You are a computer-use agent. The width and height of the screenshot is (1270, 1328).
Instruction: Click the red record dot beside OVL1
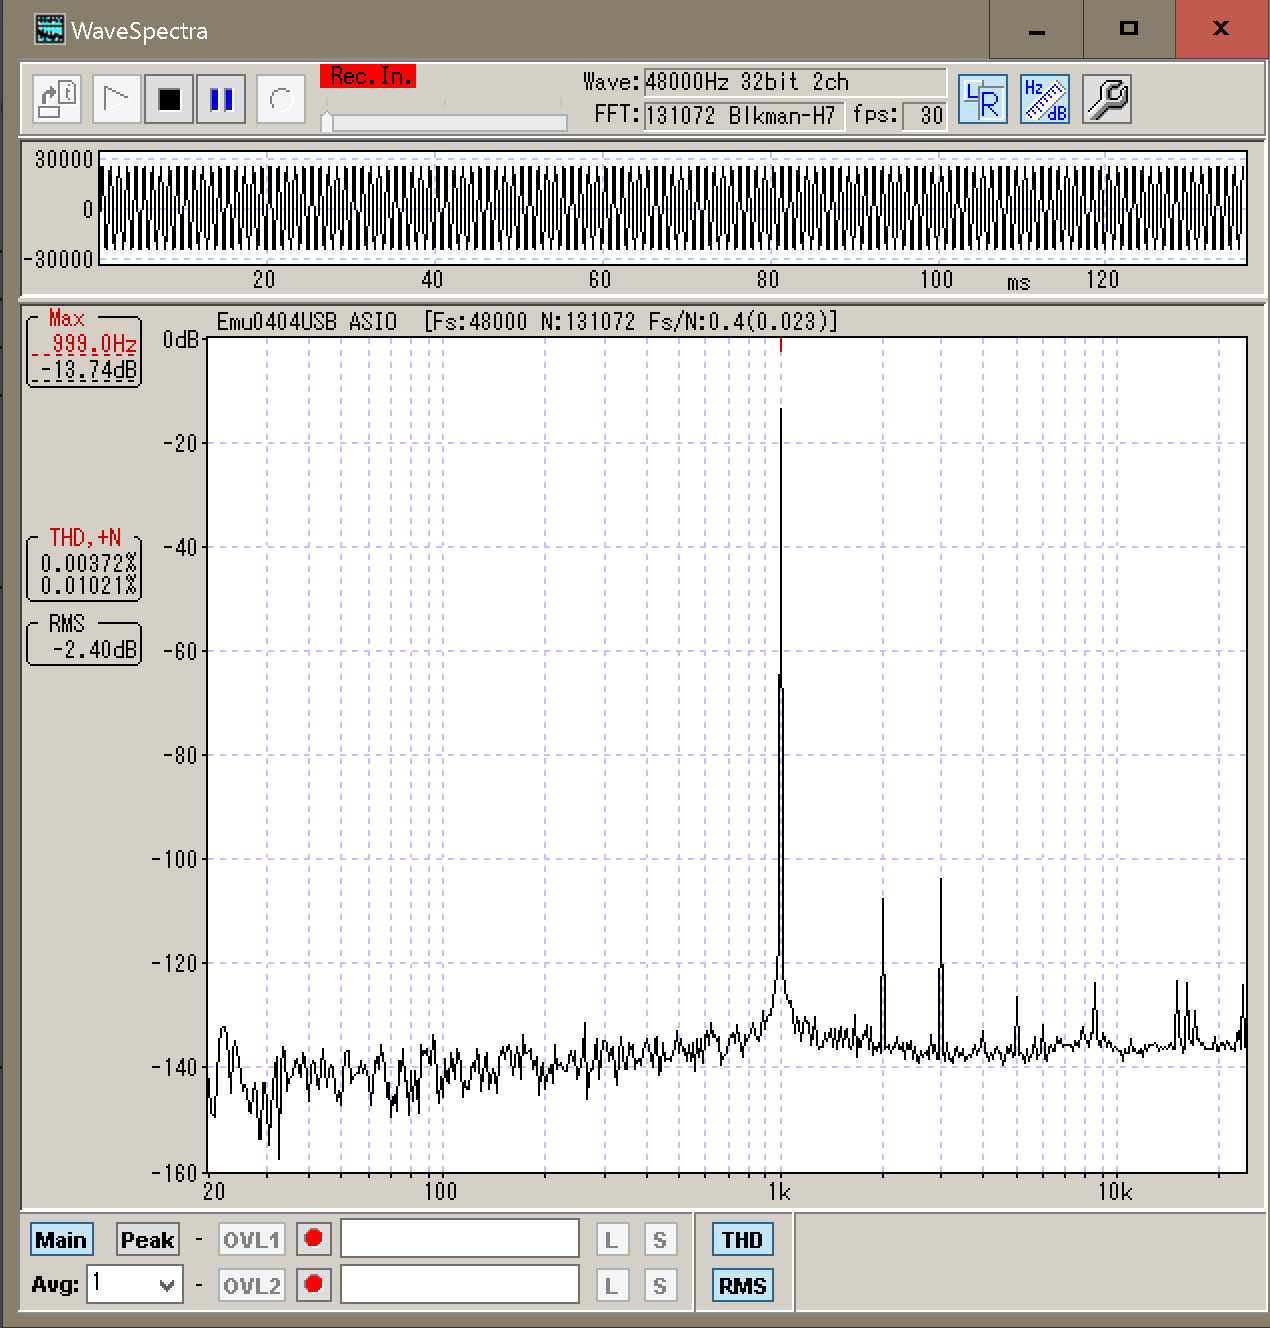tap(313, 1239)
